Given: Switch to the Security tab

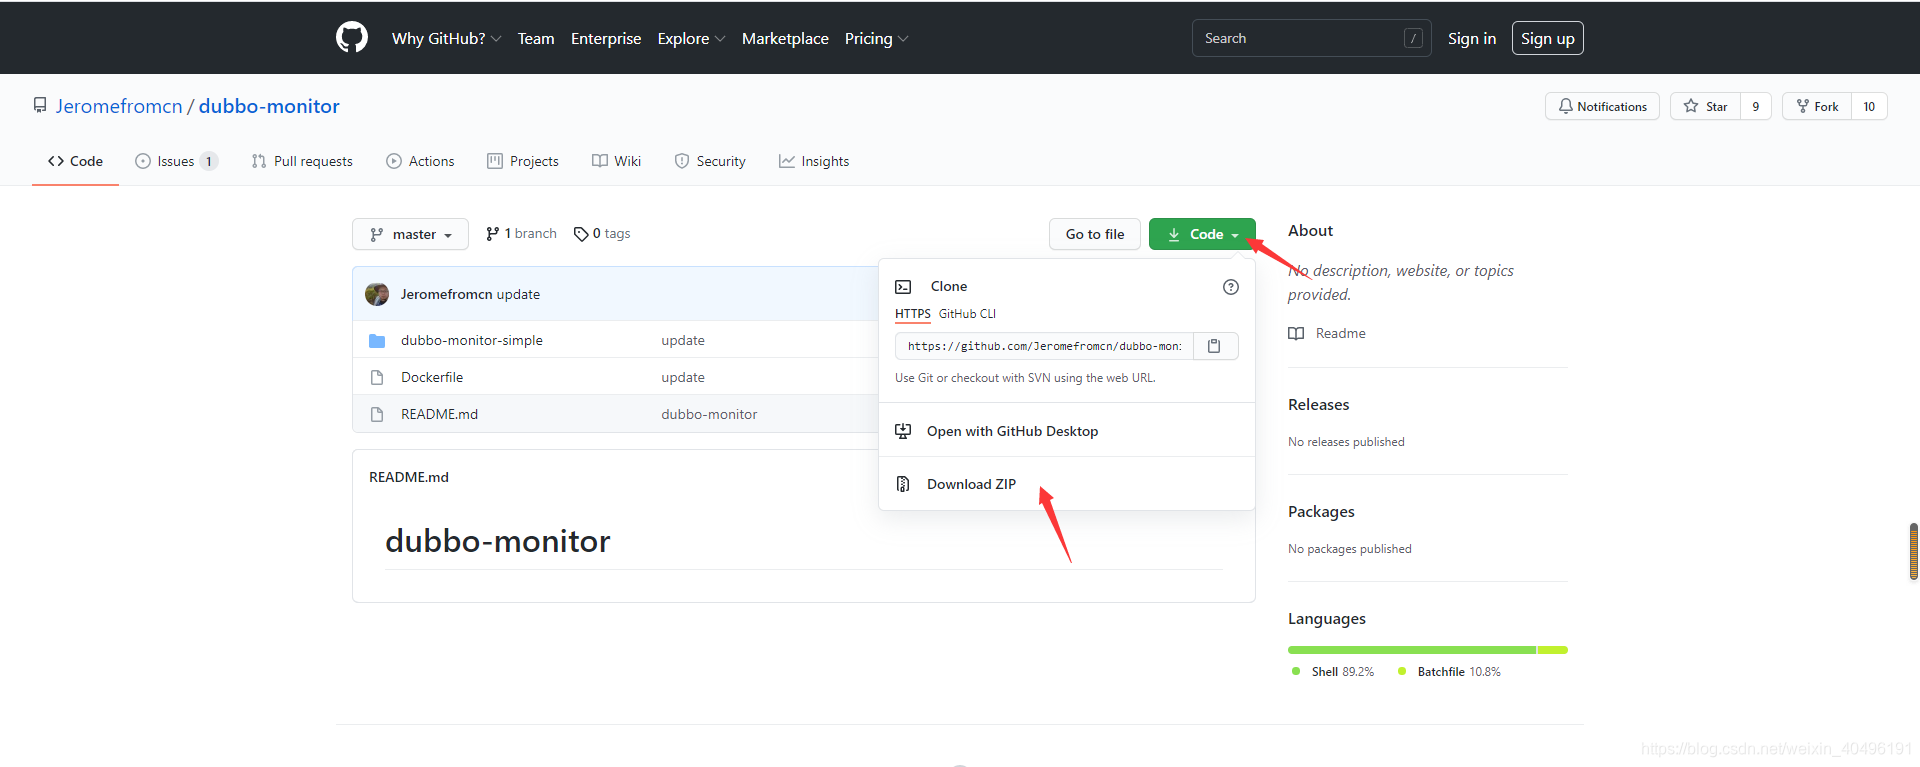Looking at the screenshot, I should click(x=710, y=161).
